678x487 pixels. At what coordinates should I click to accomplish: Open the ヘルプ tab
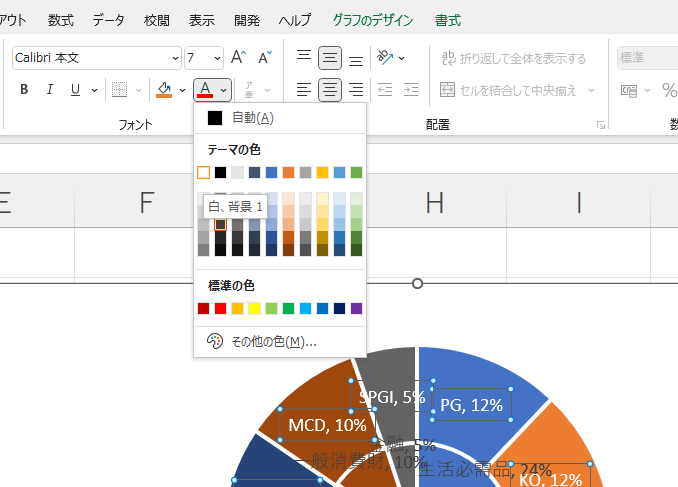click(x=295, y=20)
